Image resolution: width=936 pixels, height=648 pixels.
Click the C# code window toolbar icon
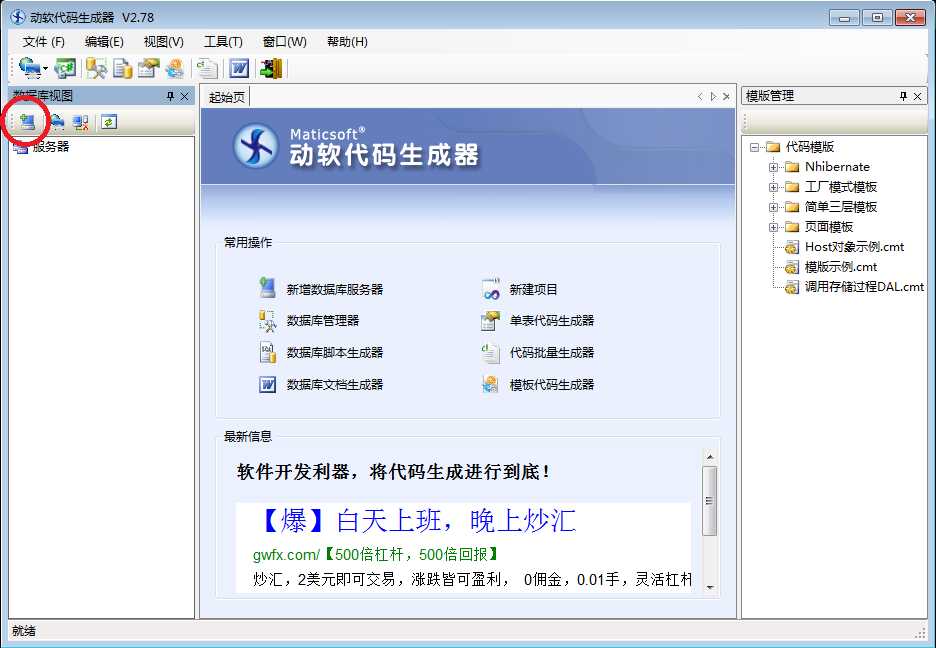(64, 69)
